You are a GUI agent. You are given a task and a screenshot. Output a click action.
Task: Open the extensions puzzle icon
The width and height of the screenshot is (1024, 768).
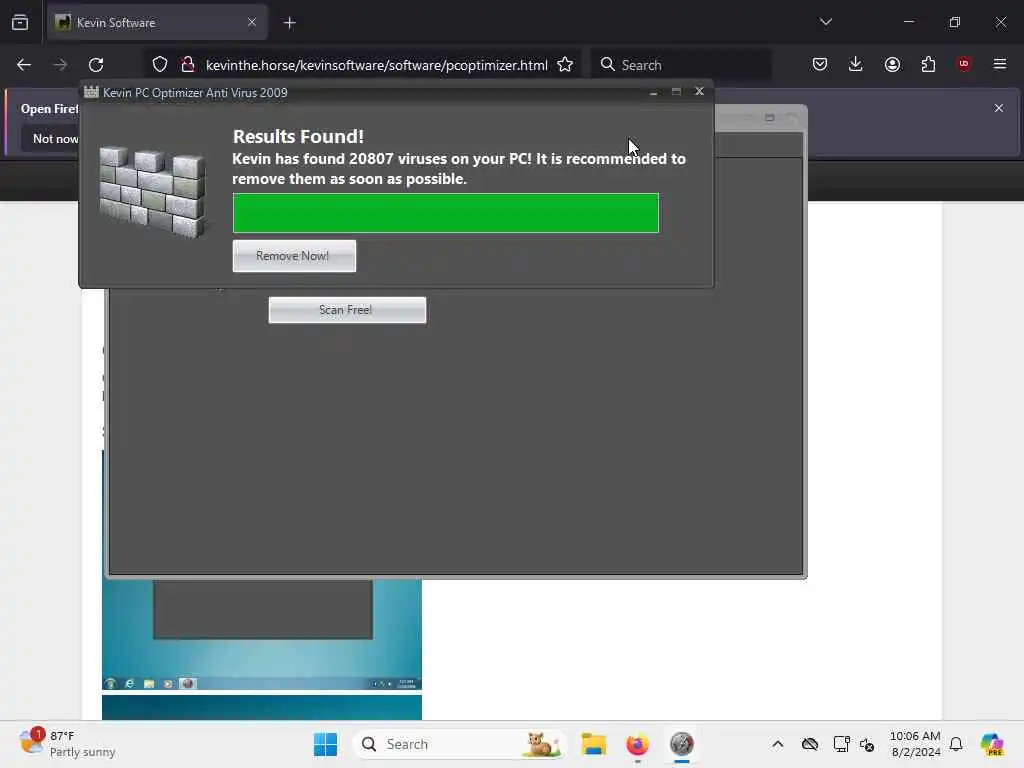pyautogui.click(x=928, y=64)
